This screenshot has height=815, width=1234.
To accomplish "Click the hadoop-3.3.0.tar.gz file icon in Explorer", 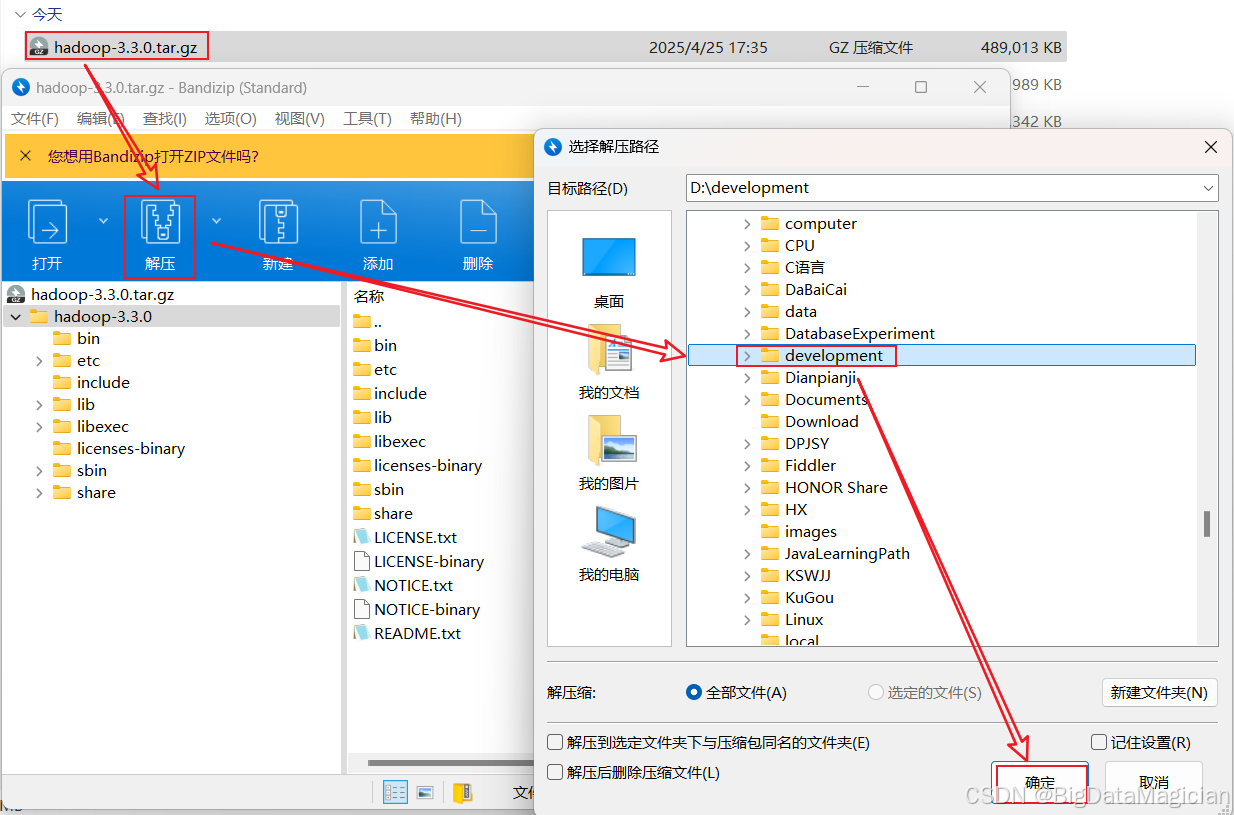I will click(38, 47).
